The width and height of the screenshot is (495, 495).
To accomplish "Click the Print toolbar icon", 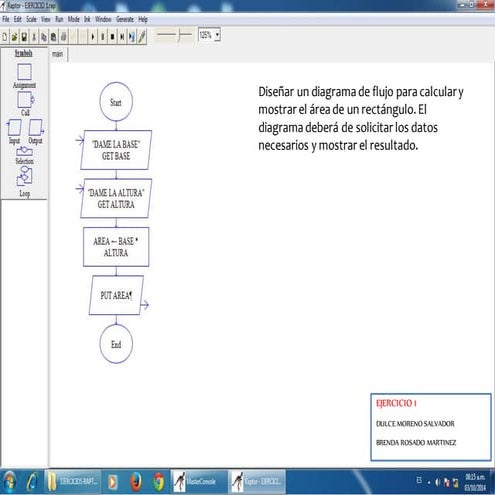I will 63,37.
